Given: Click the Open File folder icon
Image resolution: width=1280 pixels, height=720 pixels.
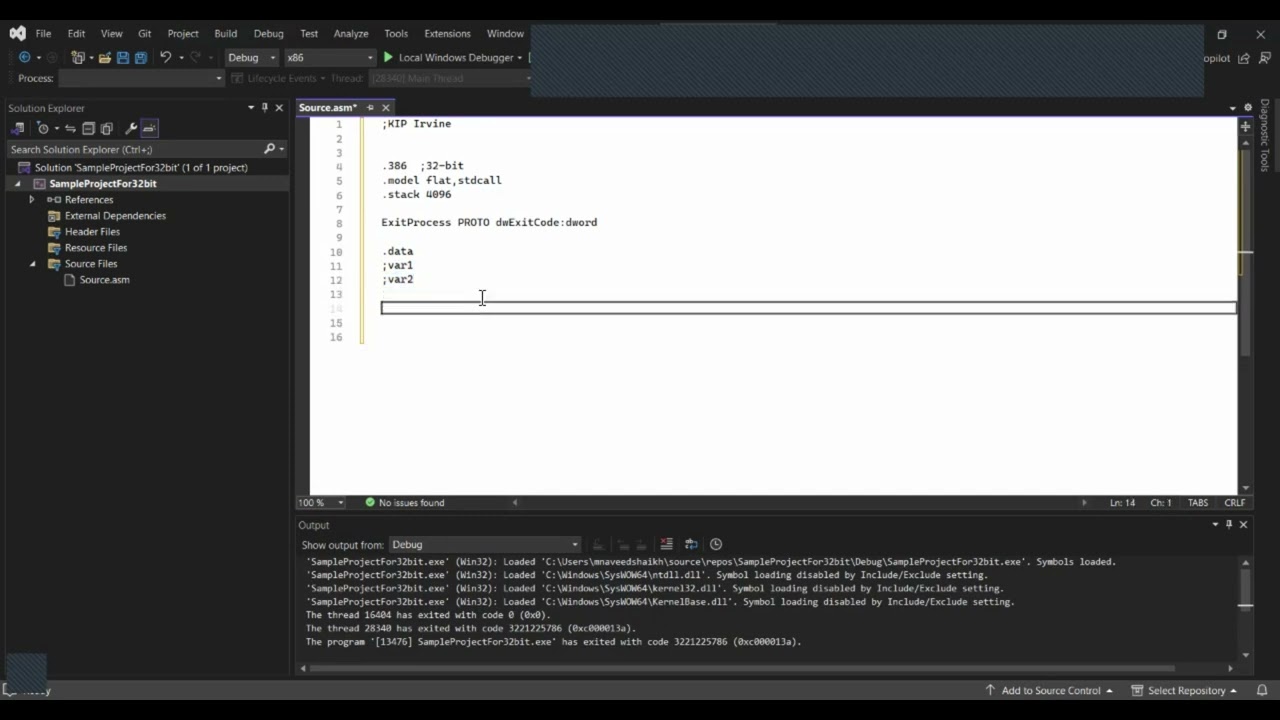Looking at the screenshot, I should click(x=104, y=58).
